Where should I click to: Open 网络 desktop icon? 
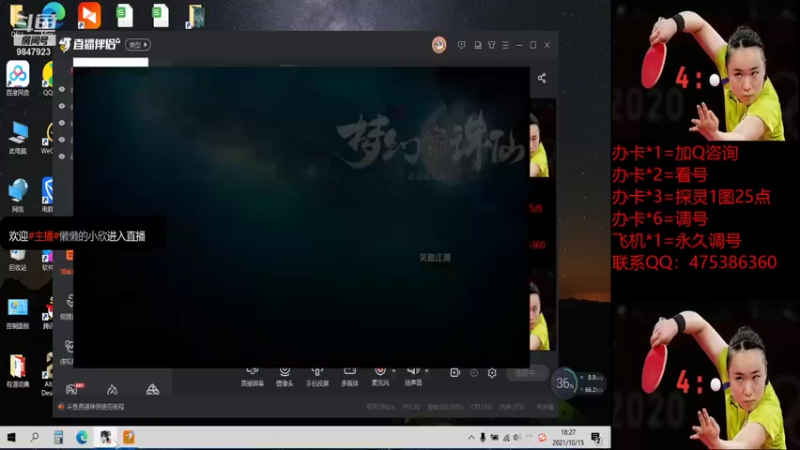(18, 195)
